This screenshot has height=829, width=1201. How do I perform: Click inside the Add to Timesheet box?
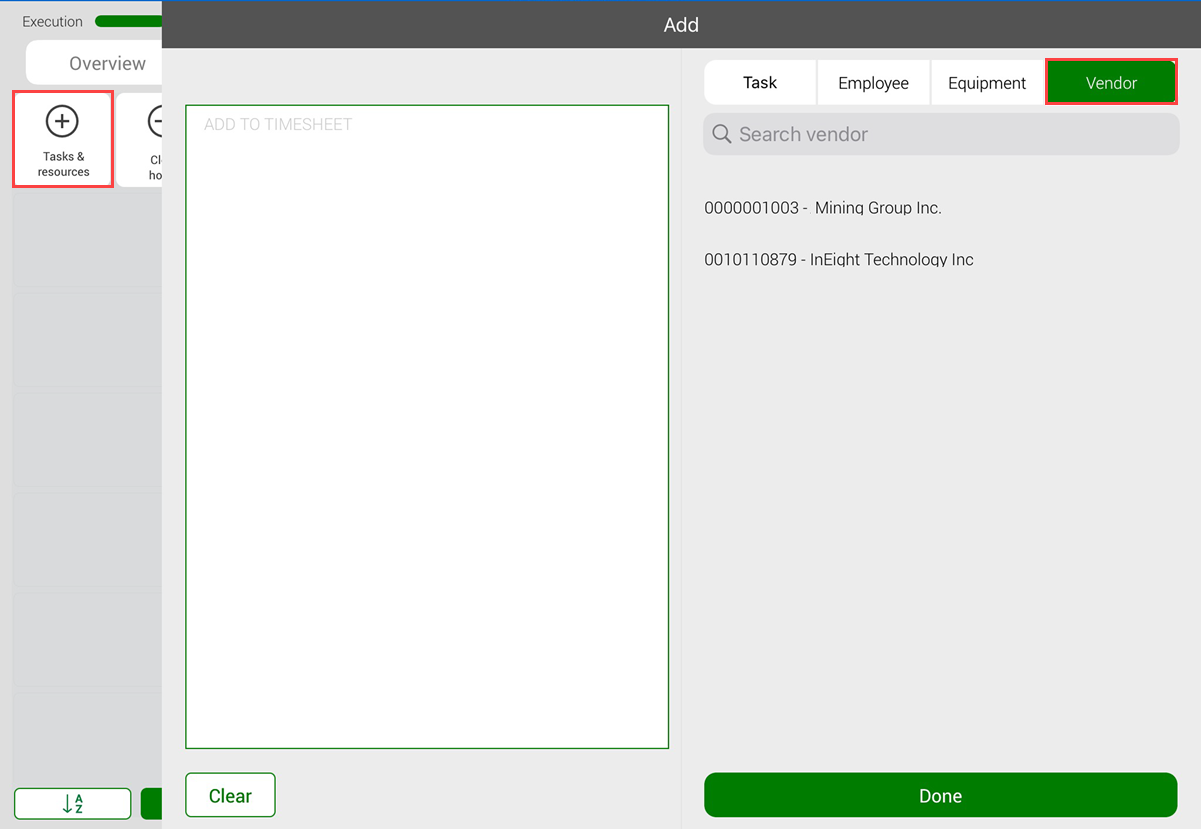click(x=427, y=427)
